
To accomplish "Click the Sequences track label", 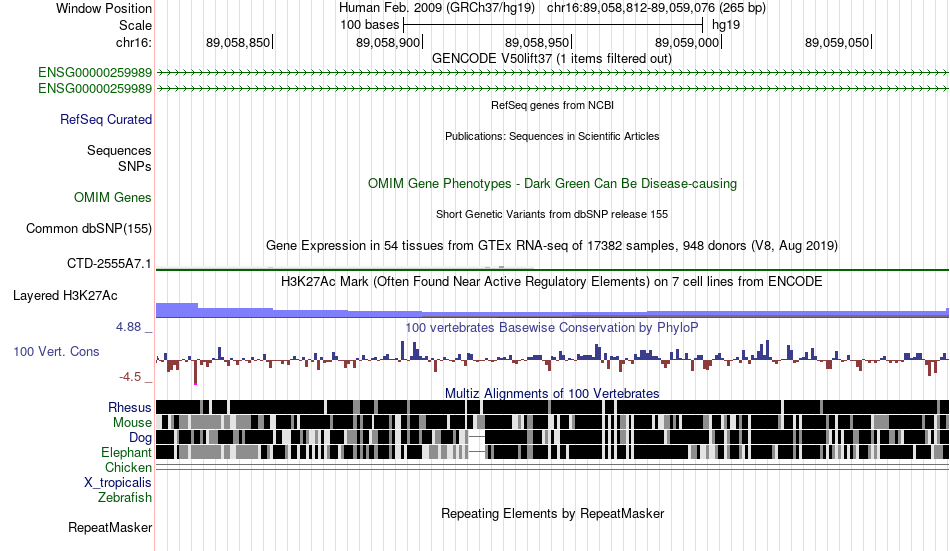I will 119,150.
